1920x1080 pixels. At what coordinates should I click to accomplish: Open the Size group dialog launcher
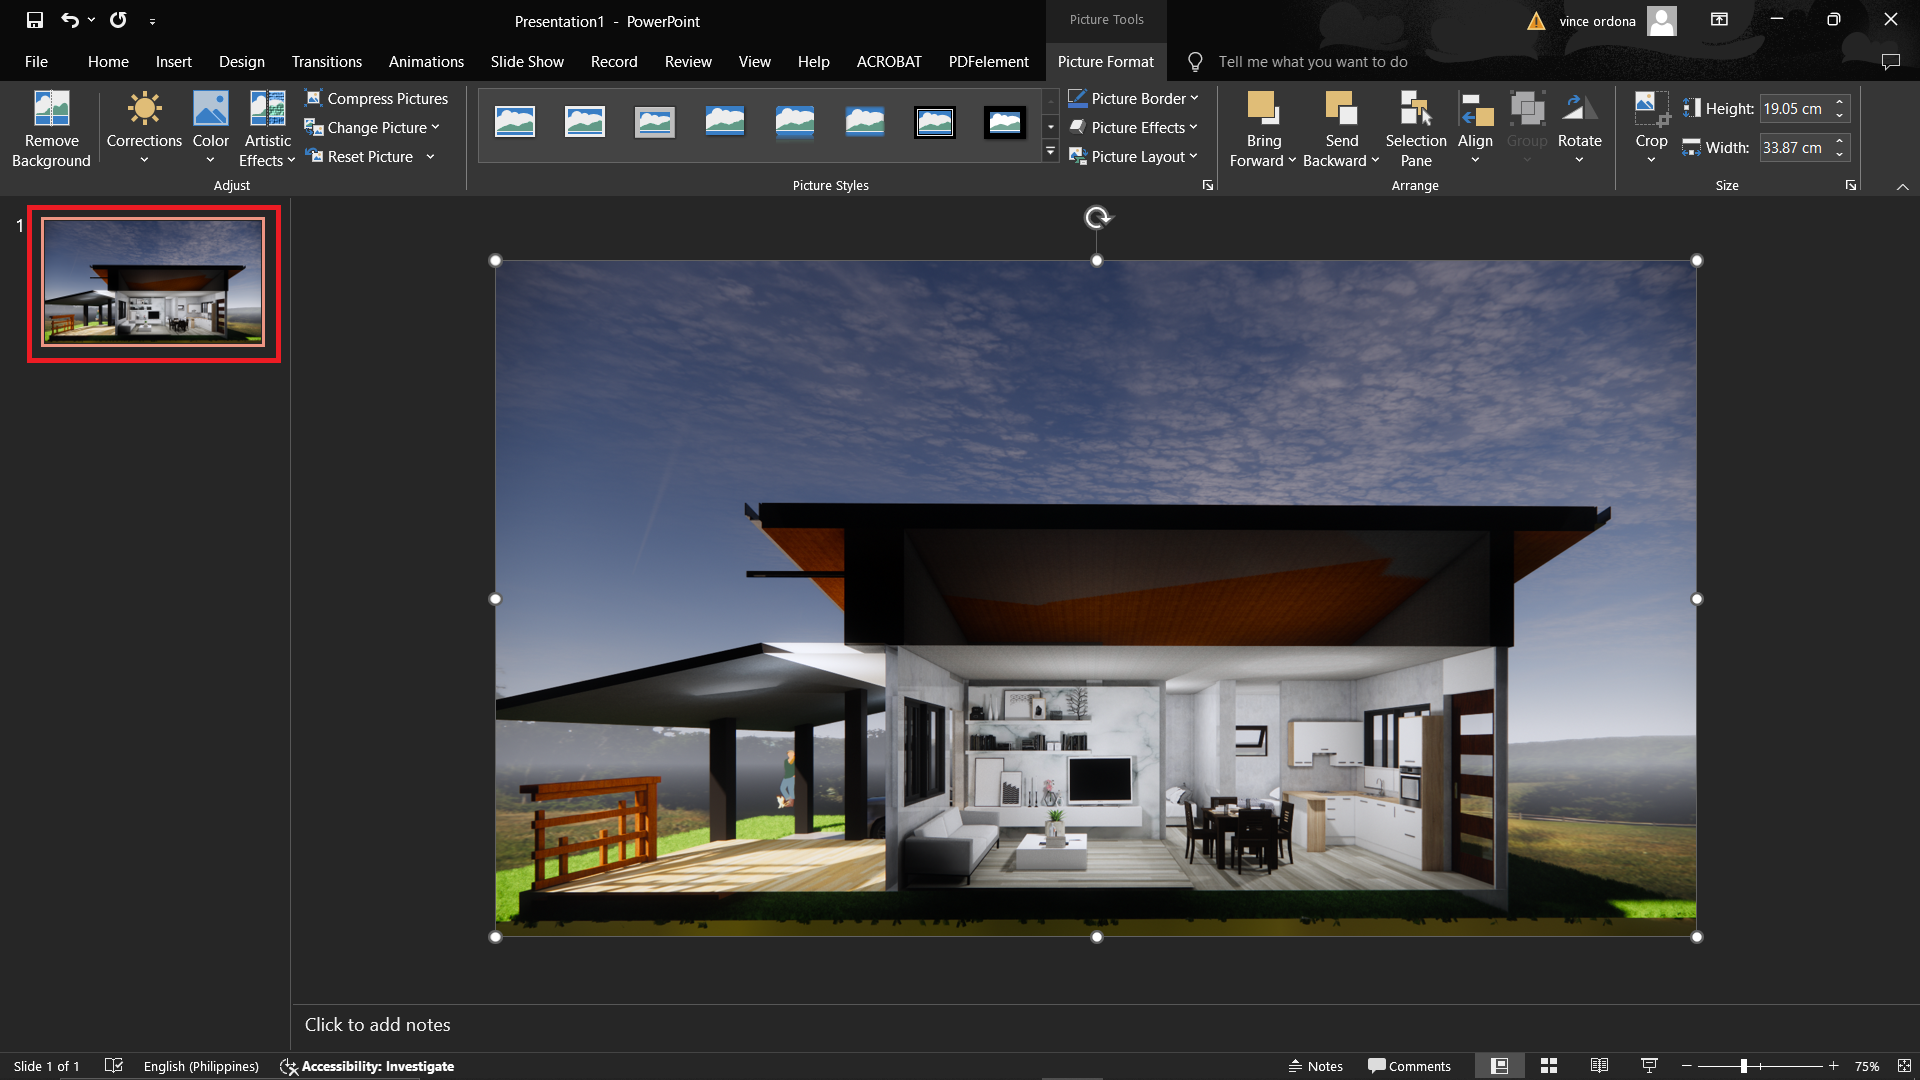coord(1851,185)
